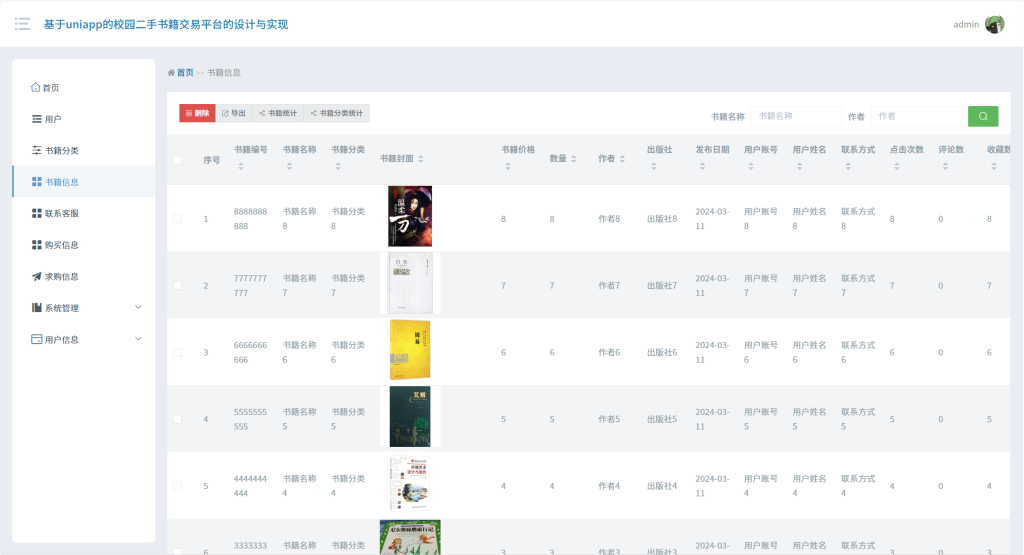Click the 购买信息 grid icon in sidebar
Screen dimensions: 1024x555
click(37, 245)
